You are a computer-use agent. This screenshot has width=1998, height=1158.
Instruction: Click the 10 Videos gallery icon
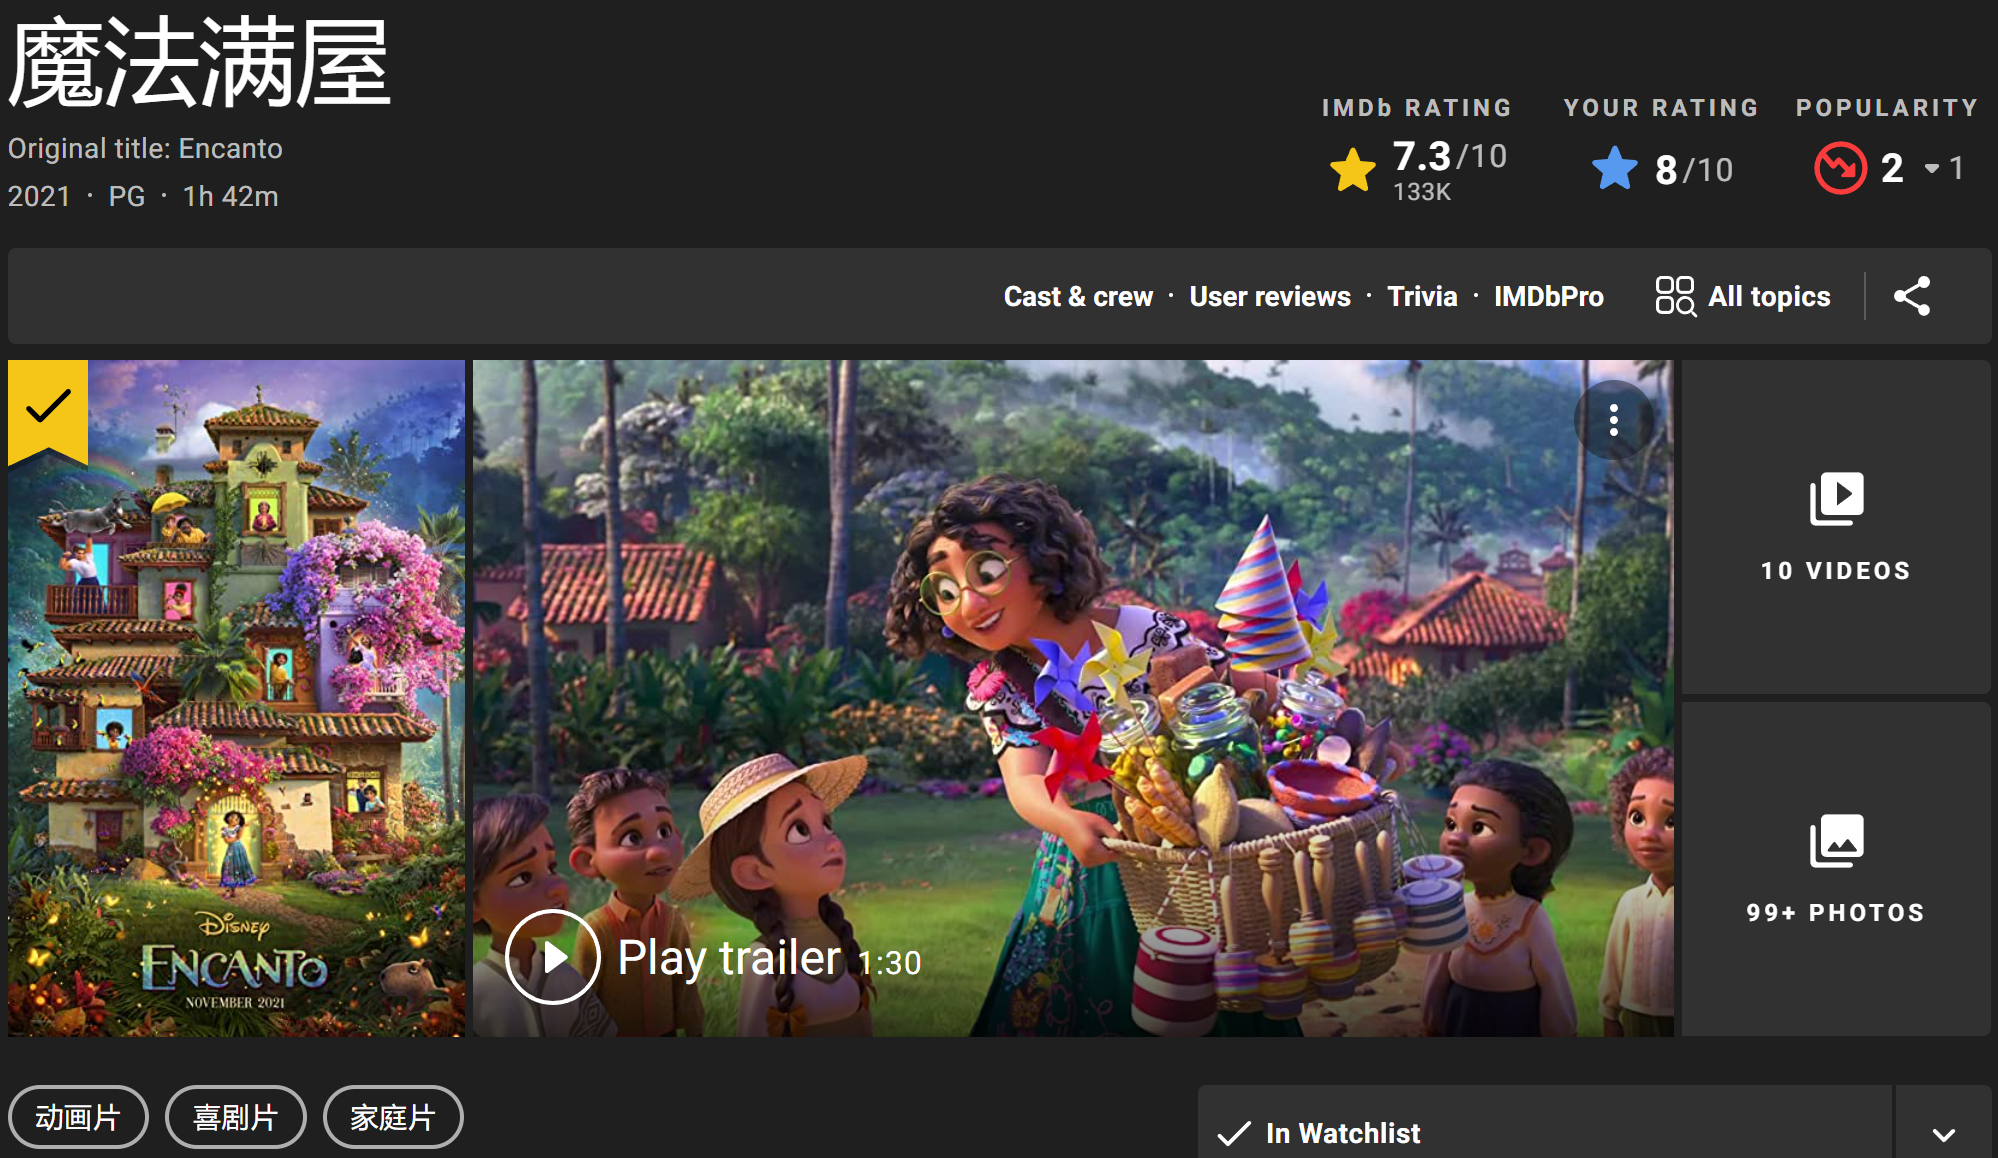point(1836,499)
